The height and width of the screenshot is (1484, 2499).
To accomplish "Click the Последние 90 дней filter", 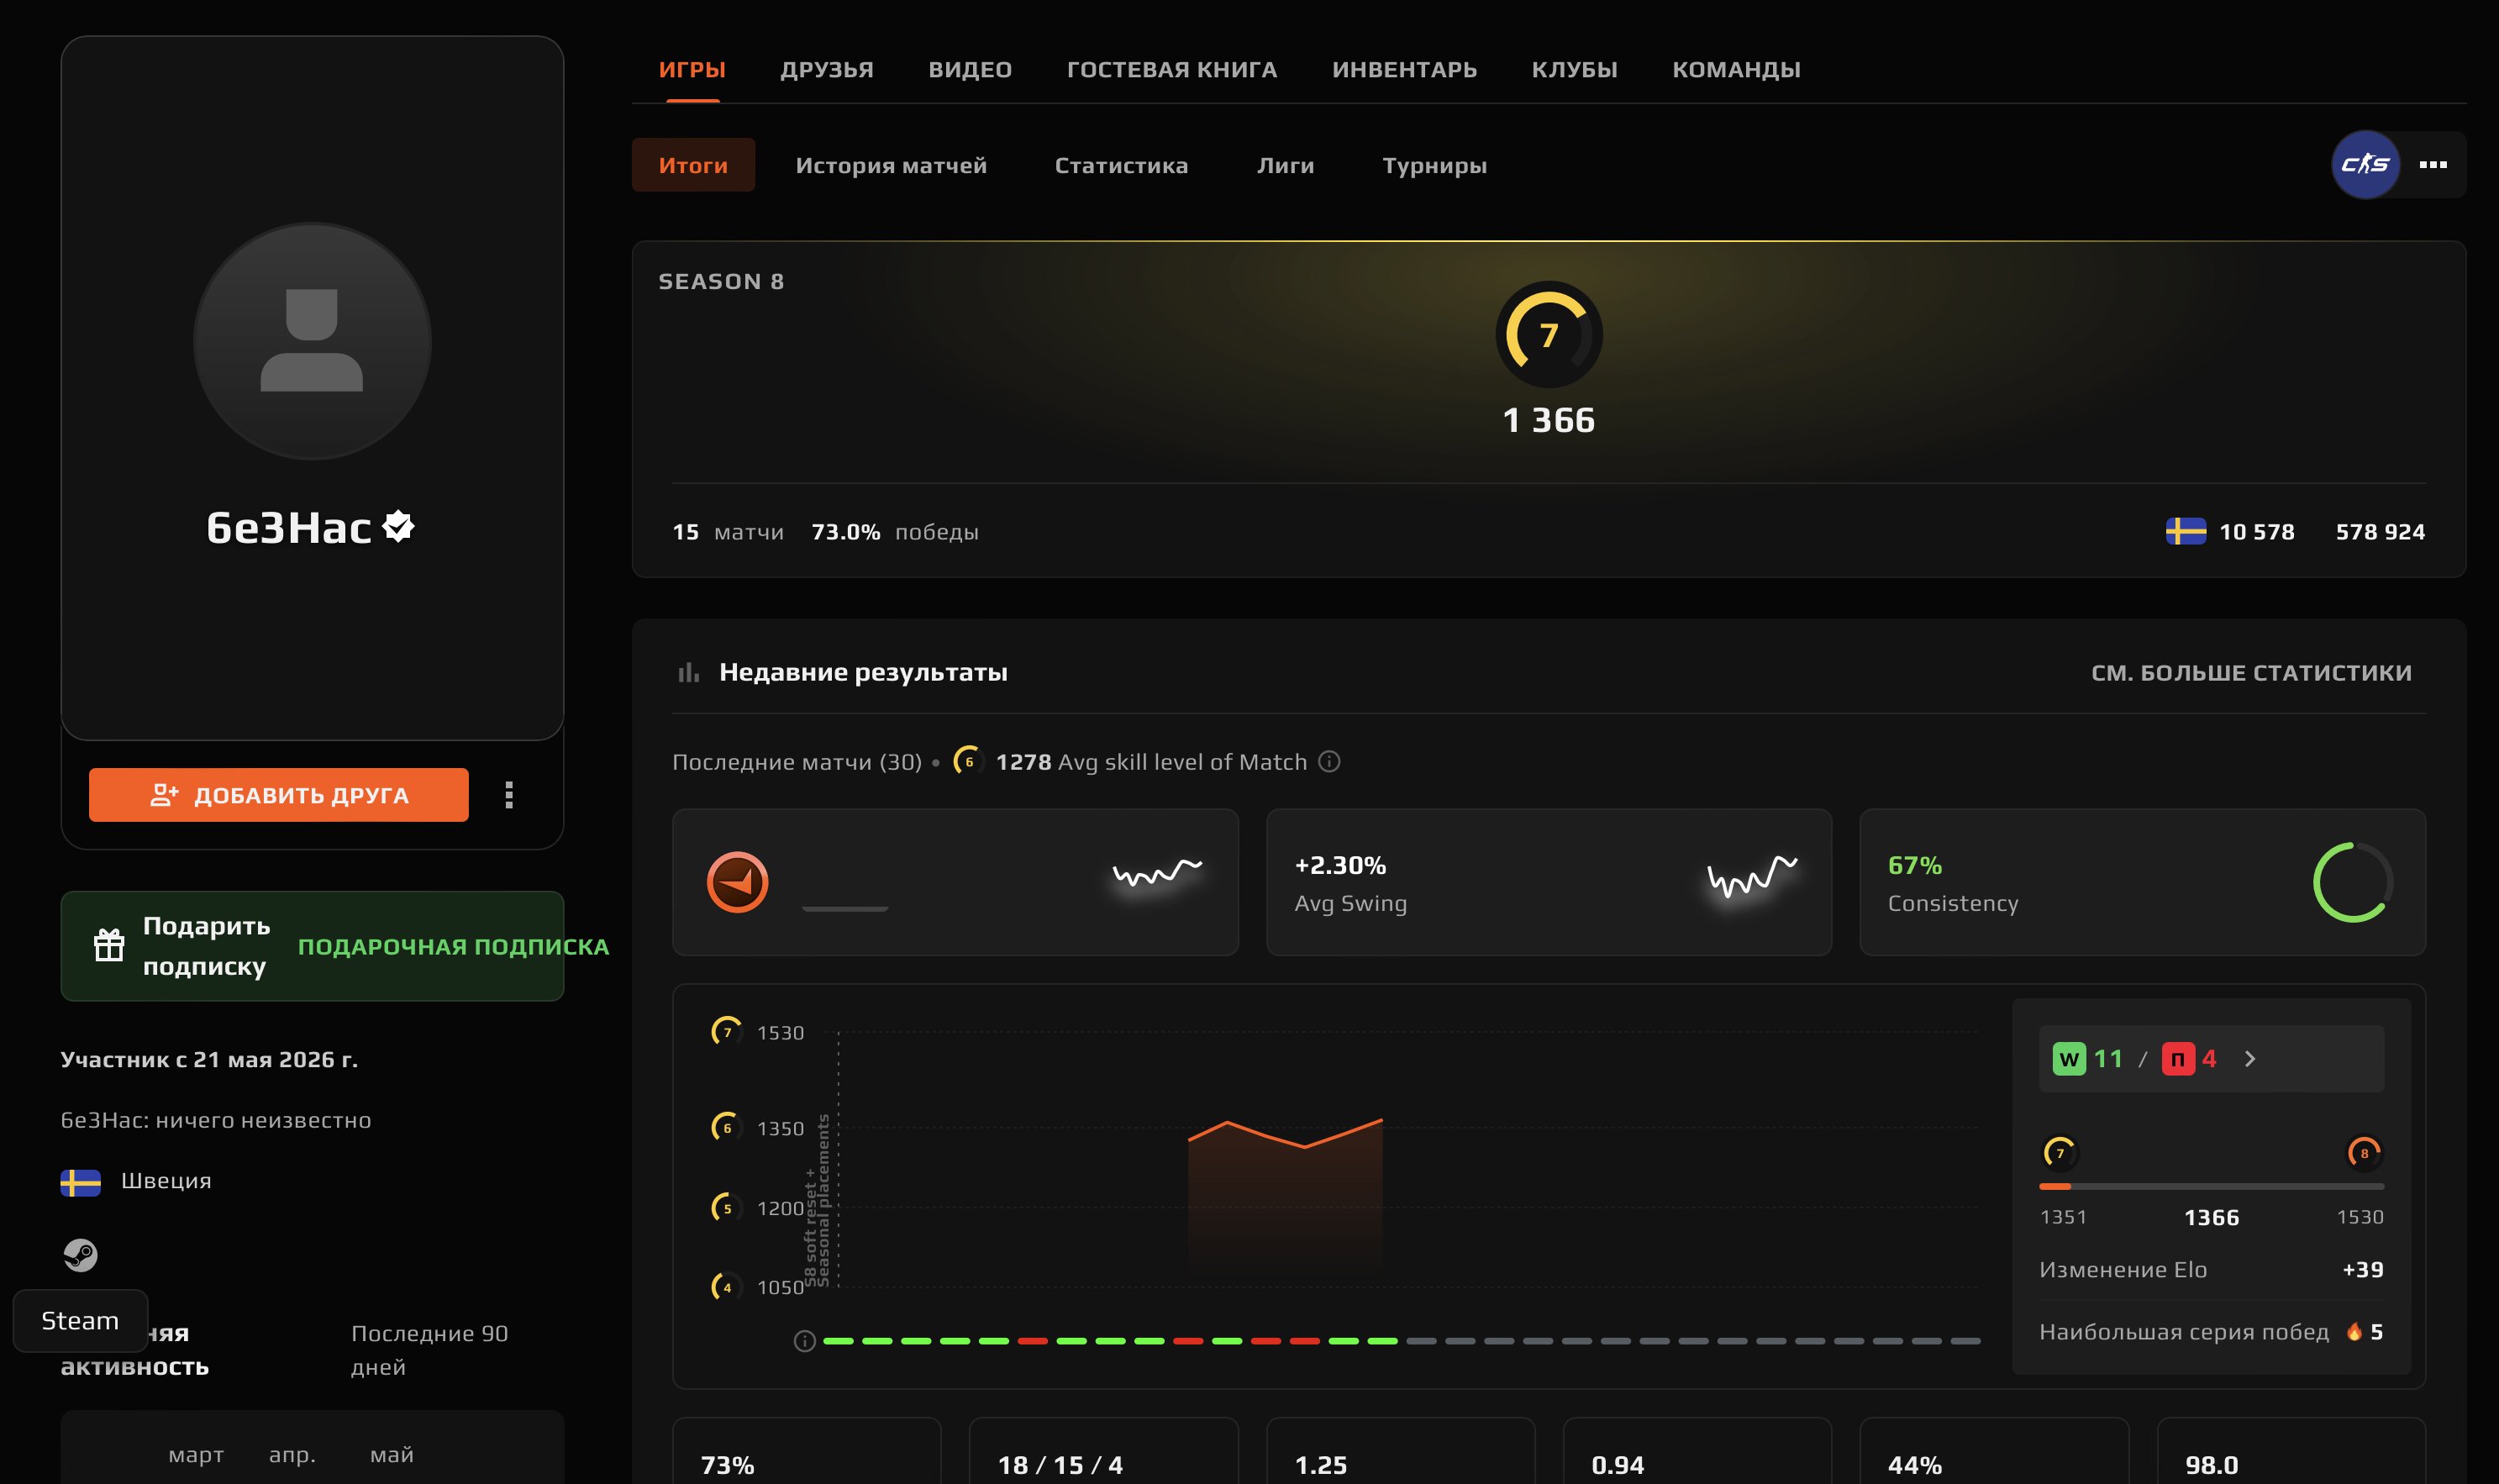I will (x=430, y=1350).
